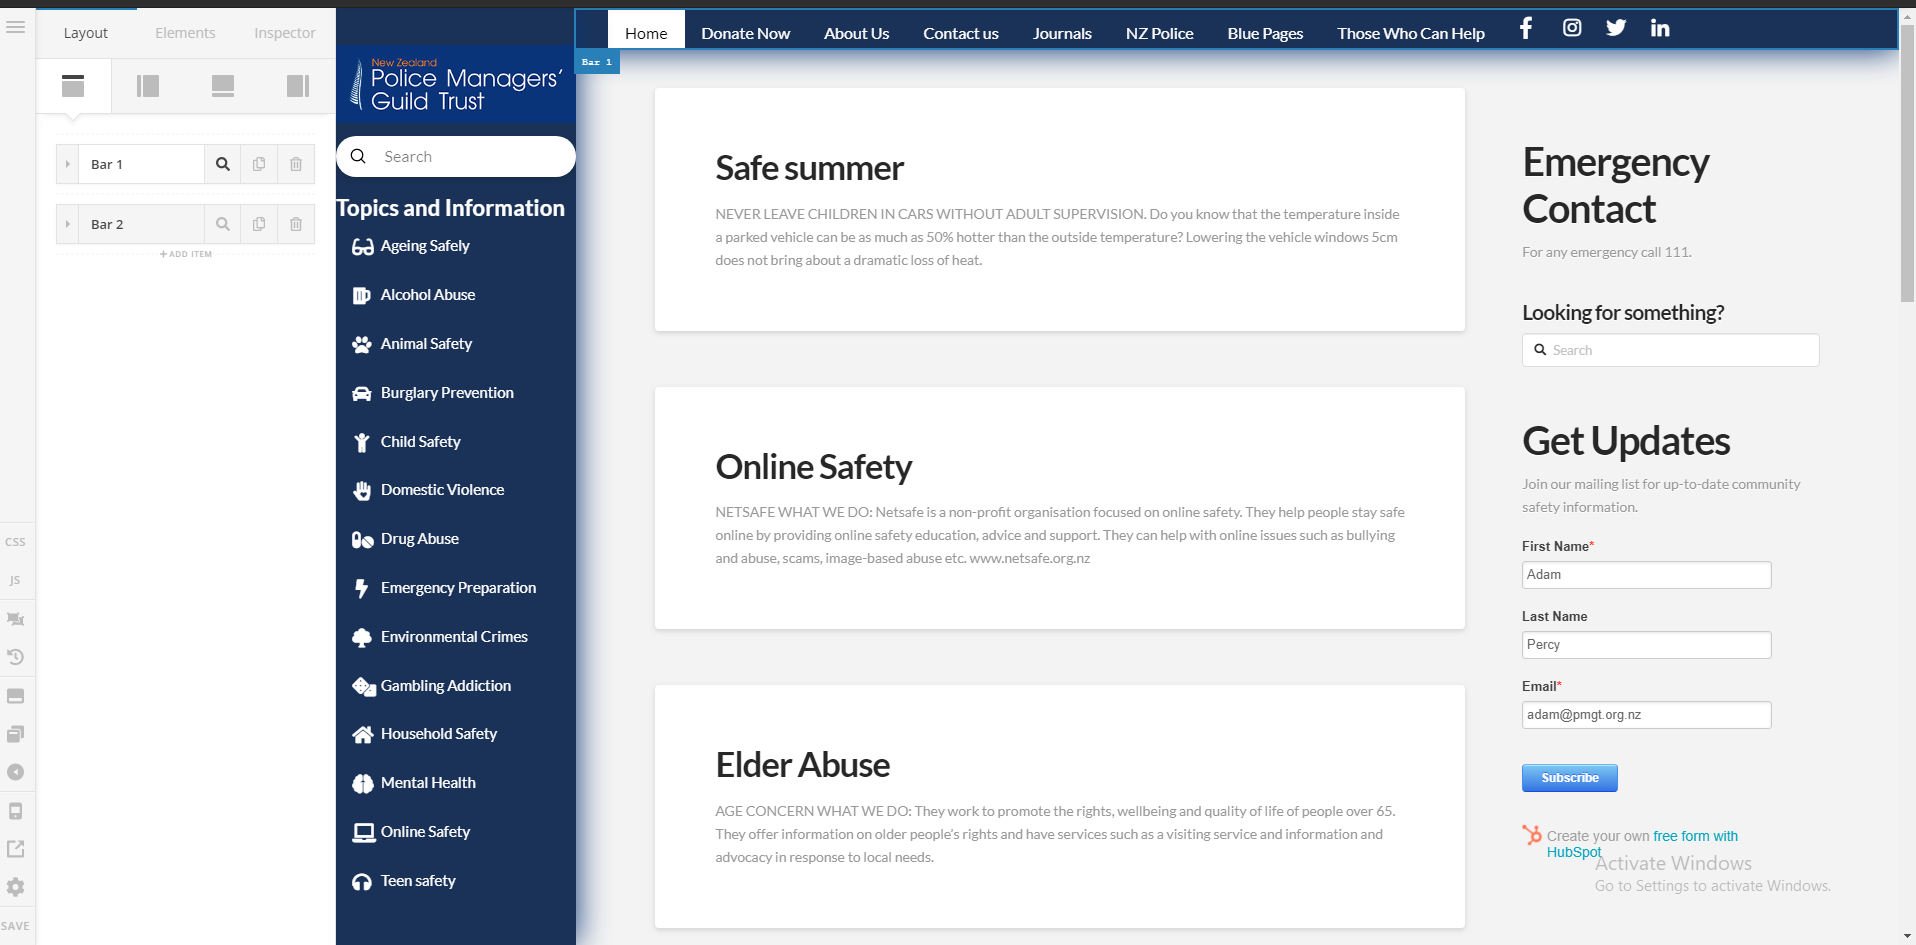1916x945 pixels.
Task: Inspect Bar 2 with magnifier icon
Action: (x=223, y=224)
